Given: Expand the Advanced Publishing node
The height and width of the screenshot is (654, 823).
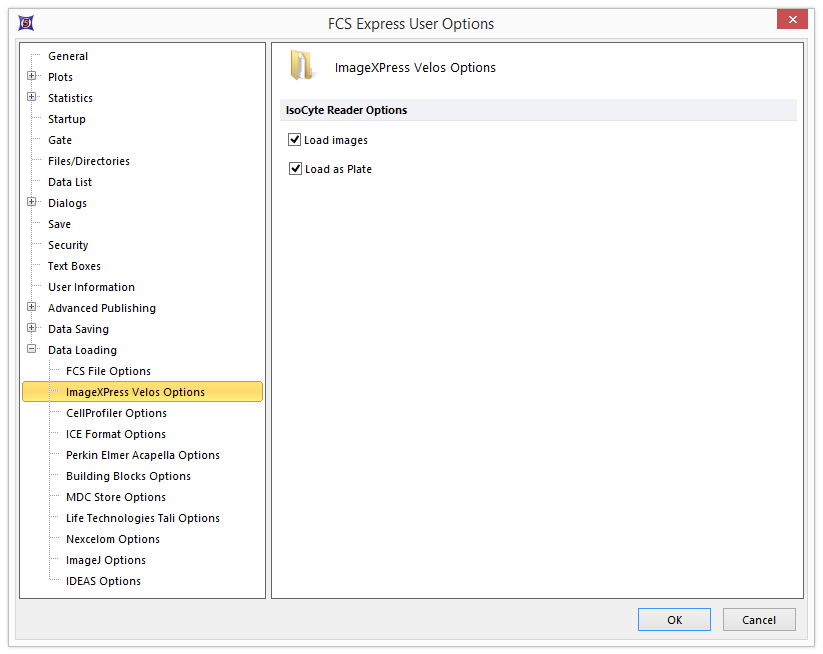Looking at the screenshot, I should click(x=32, y=308).
